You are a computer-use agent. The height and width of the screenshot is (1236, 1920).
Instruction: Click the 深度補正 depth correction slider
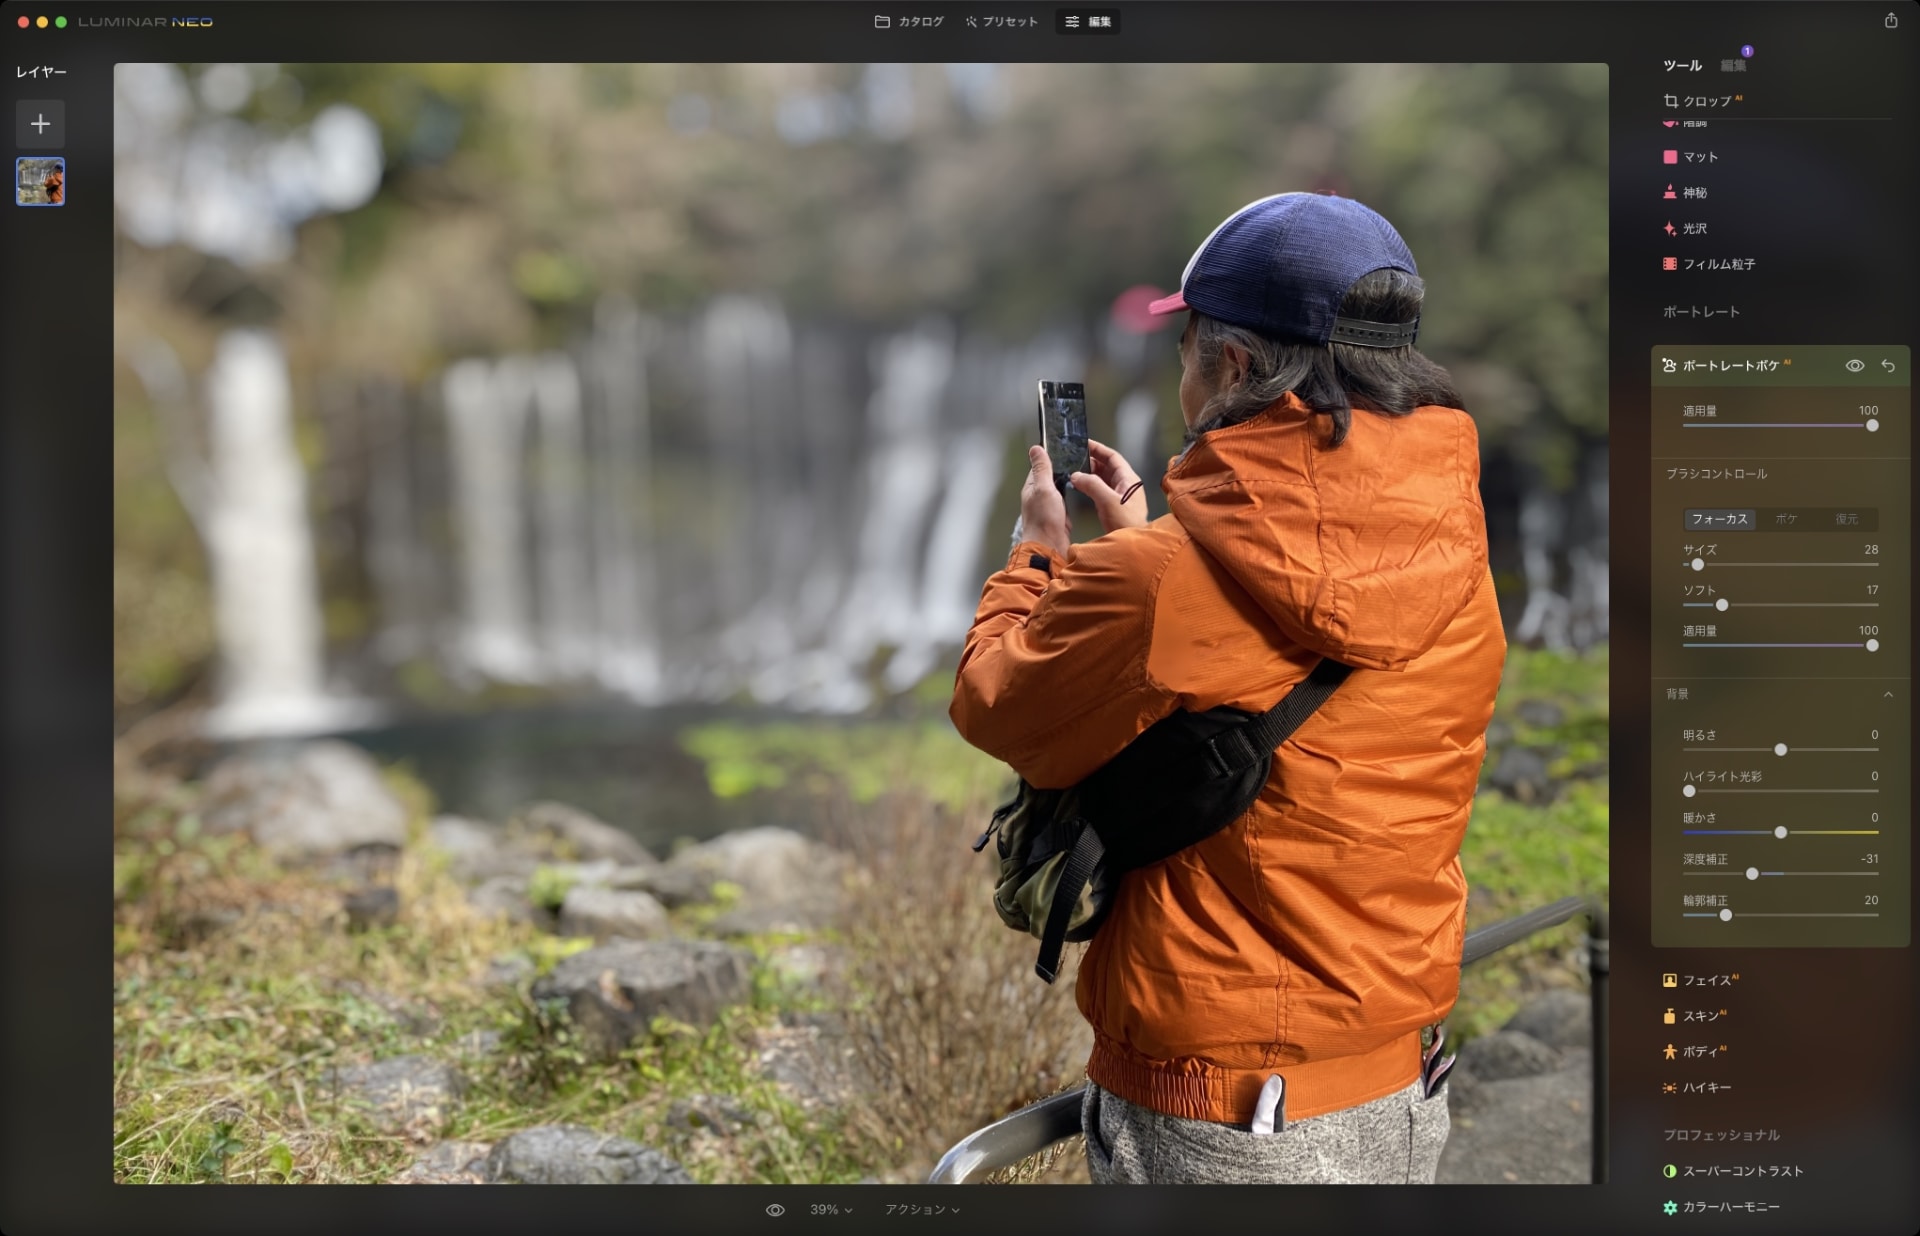tap(1752, 874)
